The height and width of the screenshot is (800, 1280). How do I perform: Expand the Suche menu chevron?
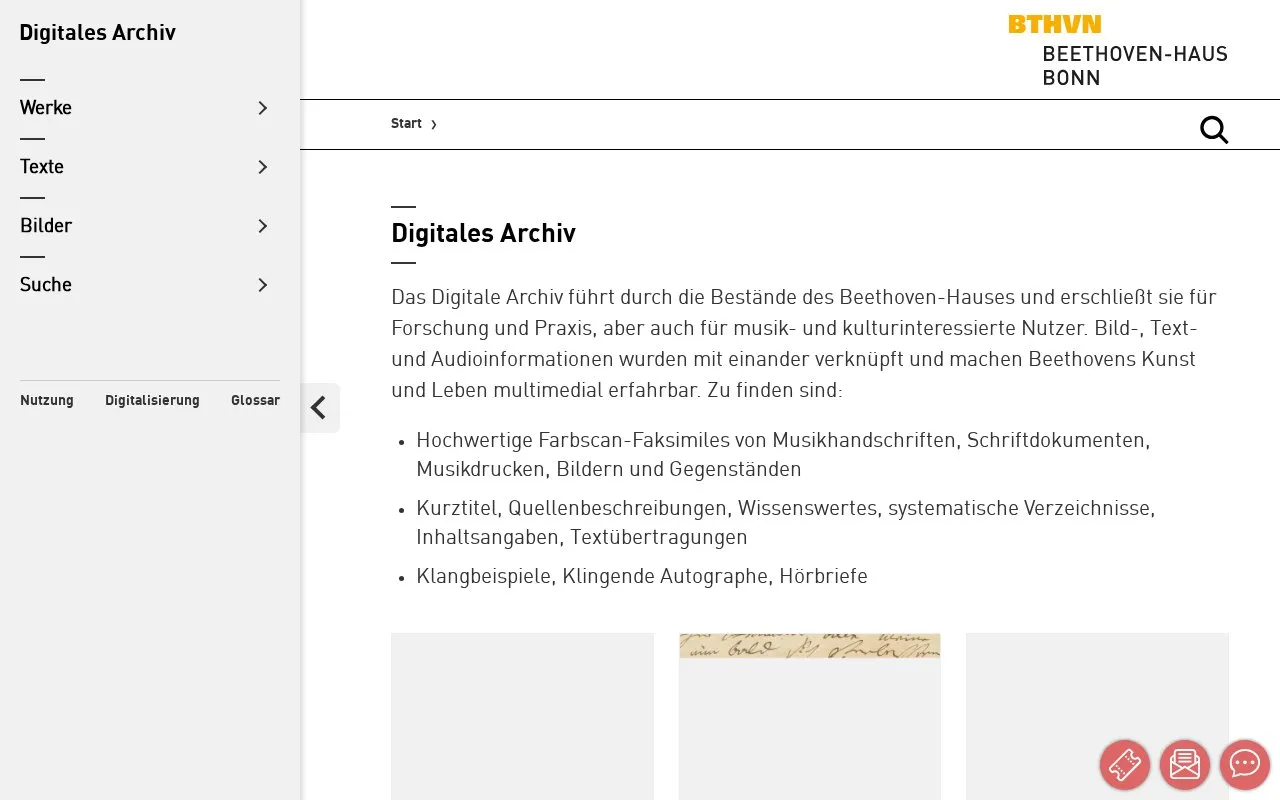[x=263, y=285]
